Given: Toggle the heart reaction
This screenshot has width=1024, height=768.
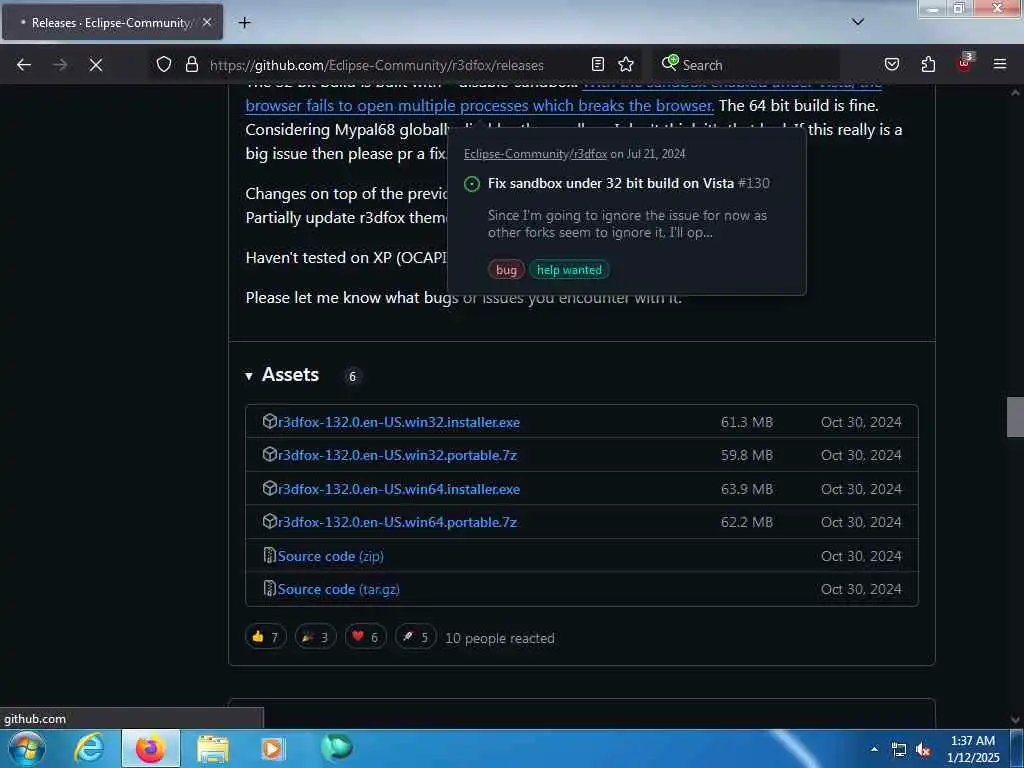Looking at the screenshot, I should coord(366,637).
